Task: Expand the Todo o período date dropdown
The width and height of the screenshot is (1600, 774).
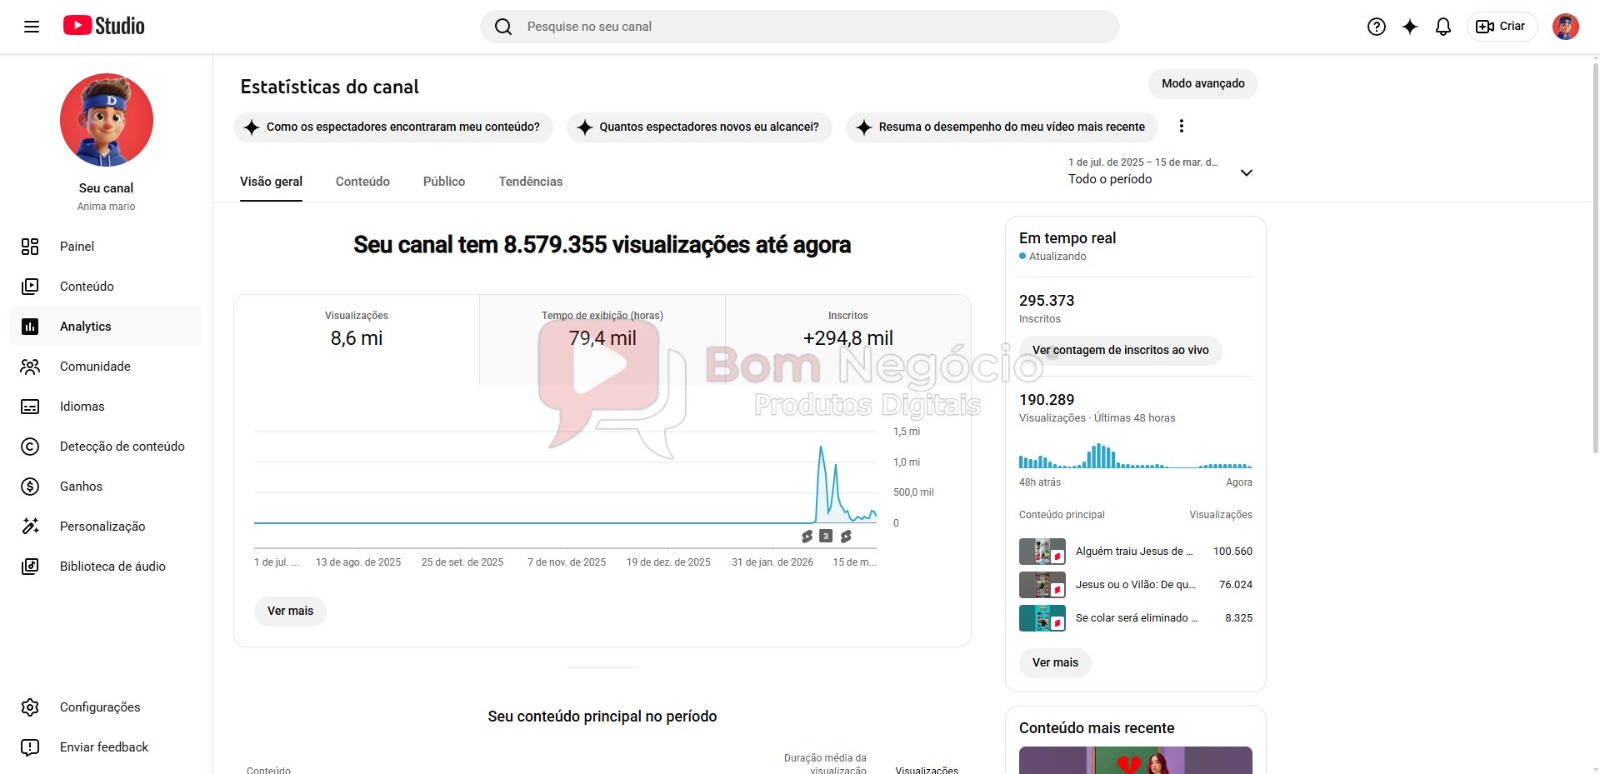Action: coord(1246,173)
